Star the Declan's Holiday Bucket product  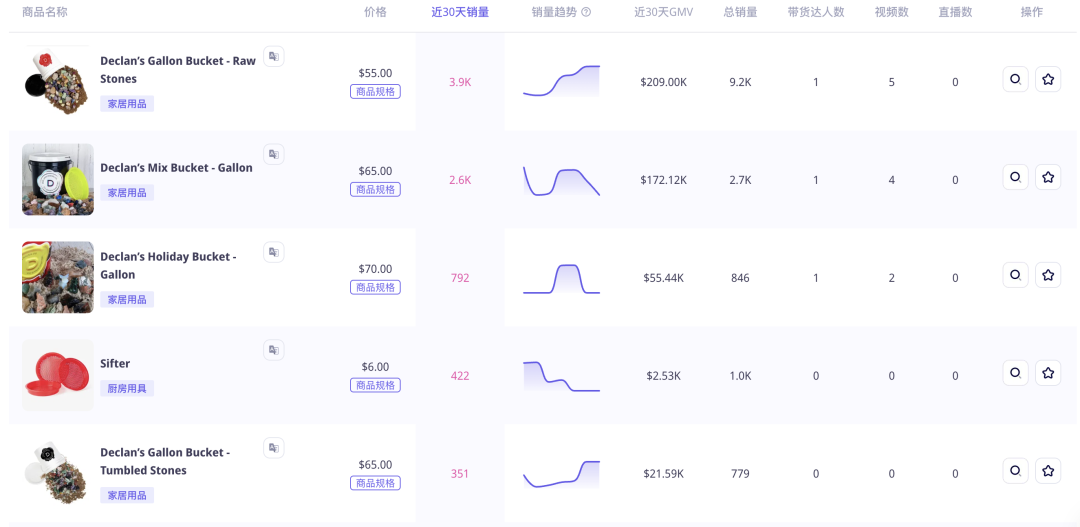(1048, 276)
